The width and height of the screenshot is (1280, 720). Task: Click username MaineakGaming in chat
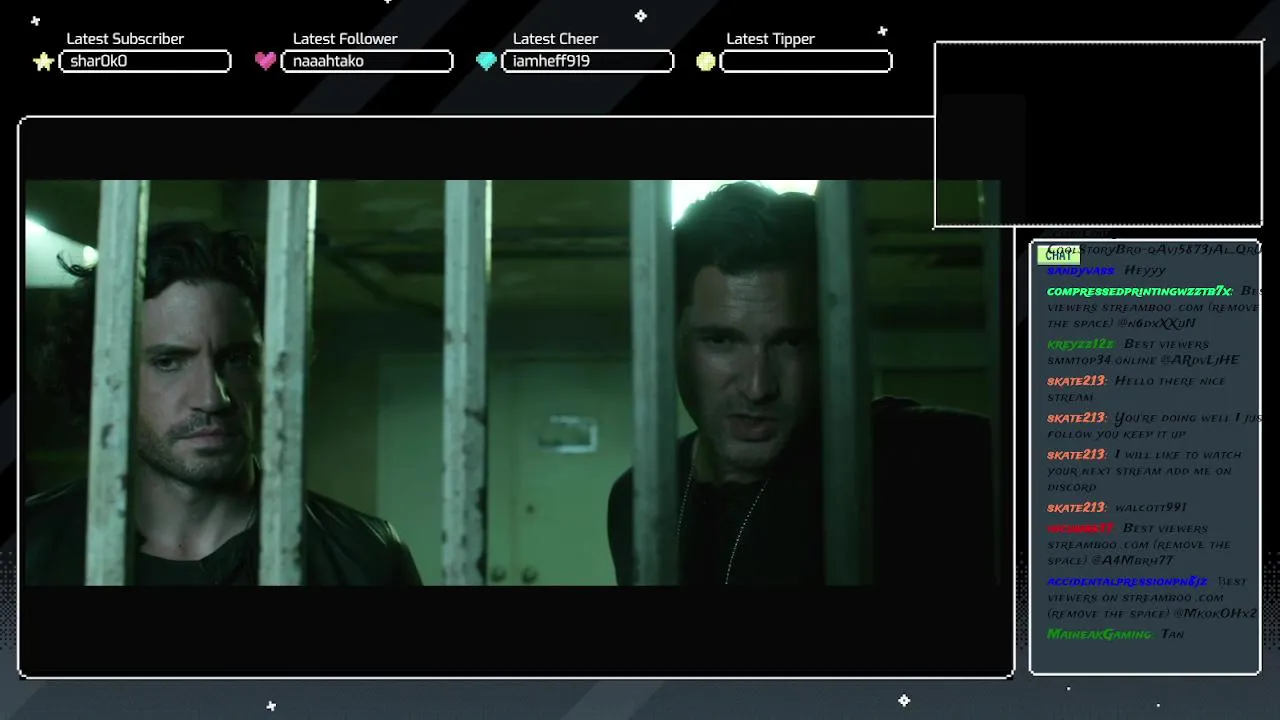pos(1099,634)
